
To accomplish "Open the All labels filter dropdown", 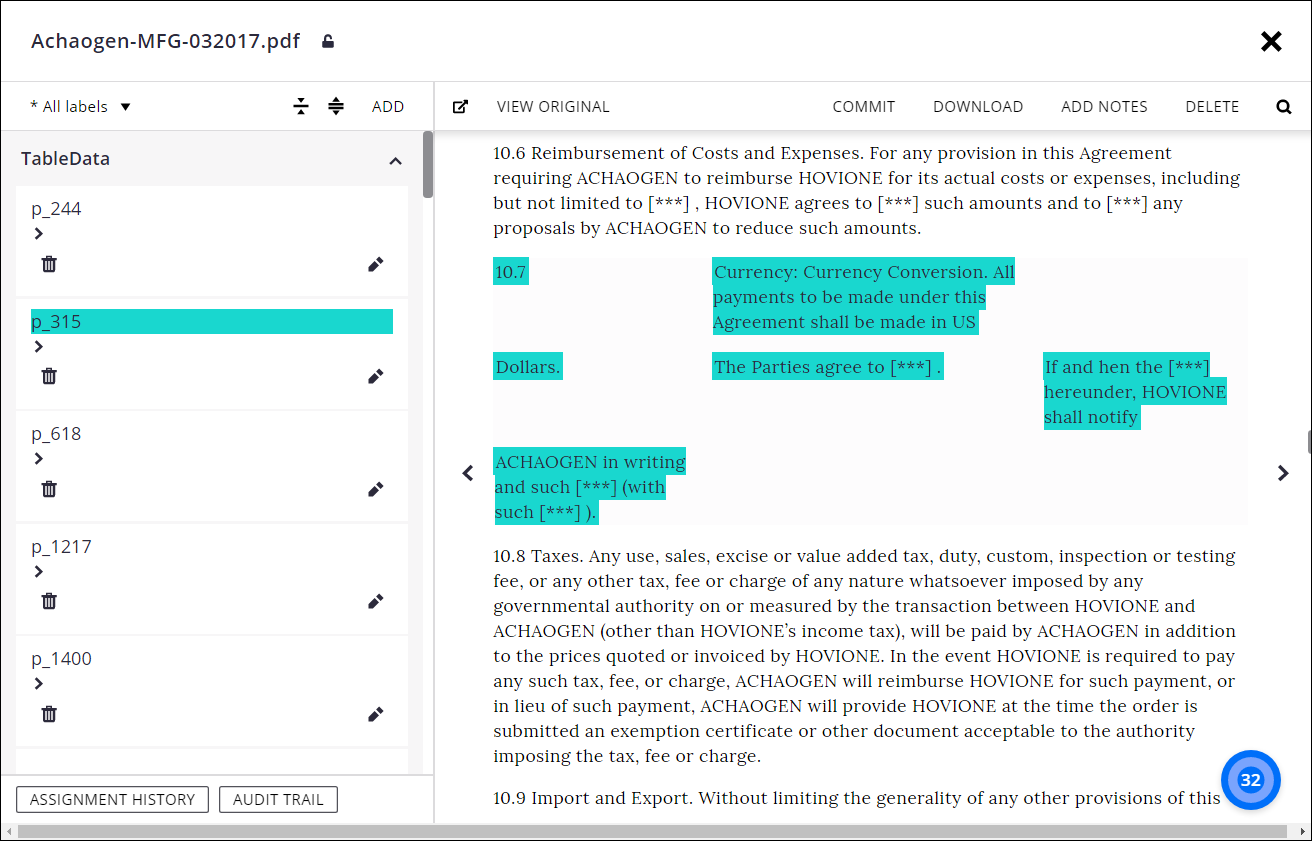I will coord(80,106).
